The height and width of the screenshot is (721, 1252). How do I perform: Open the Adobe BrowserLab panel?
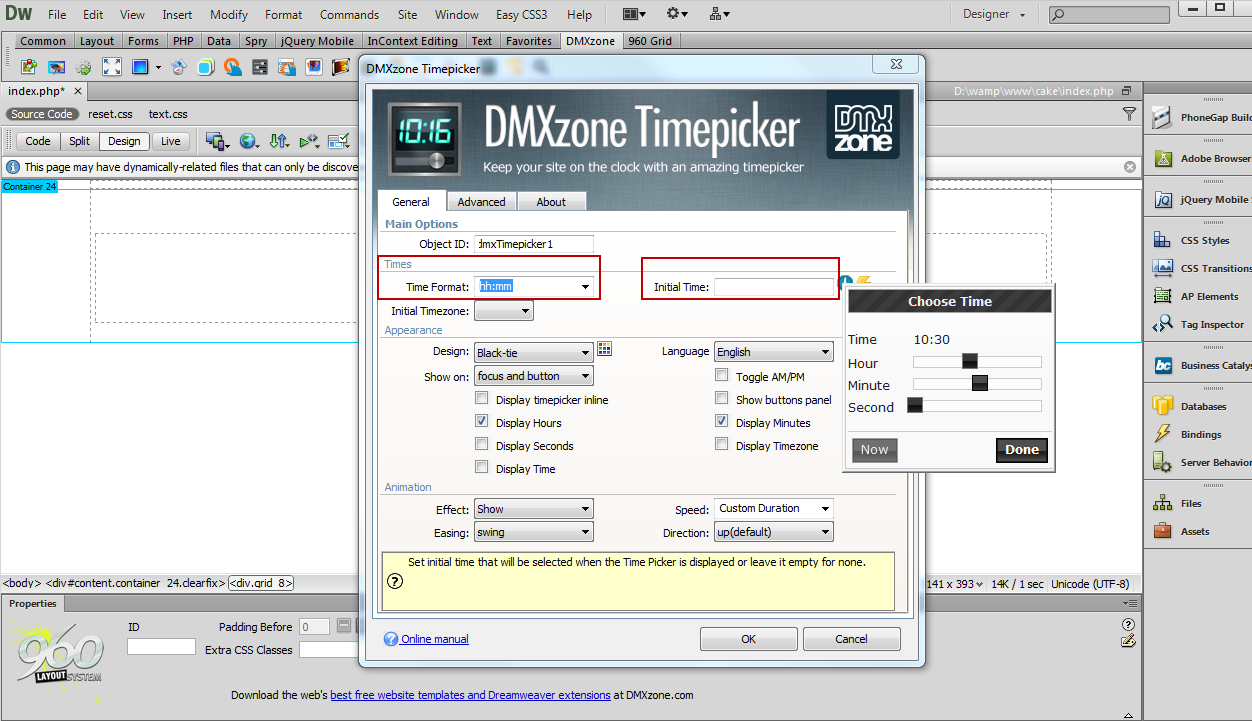[x=1202, y=159]
